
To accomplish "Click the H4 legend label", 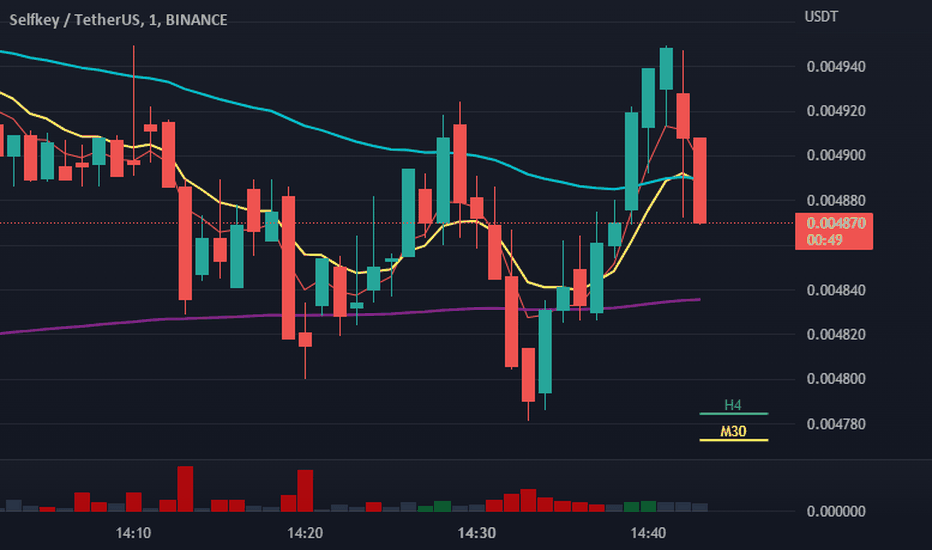I will [733, 406].
